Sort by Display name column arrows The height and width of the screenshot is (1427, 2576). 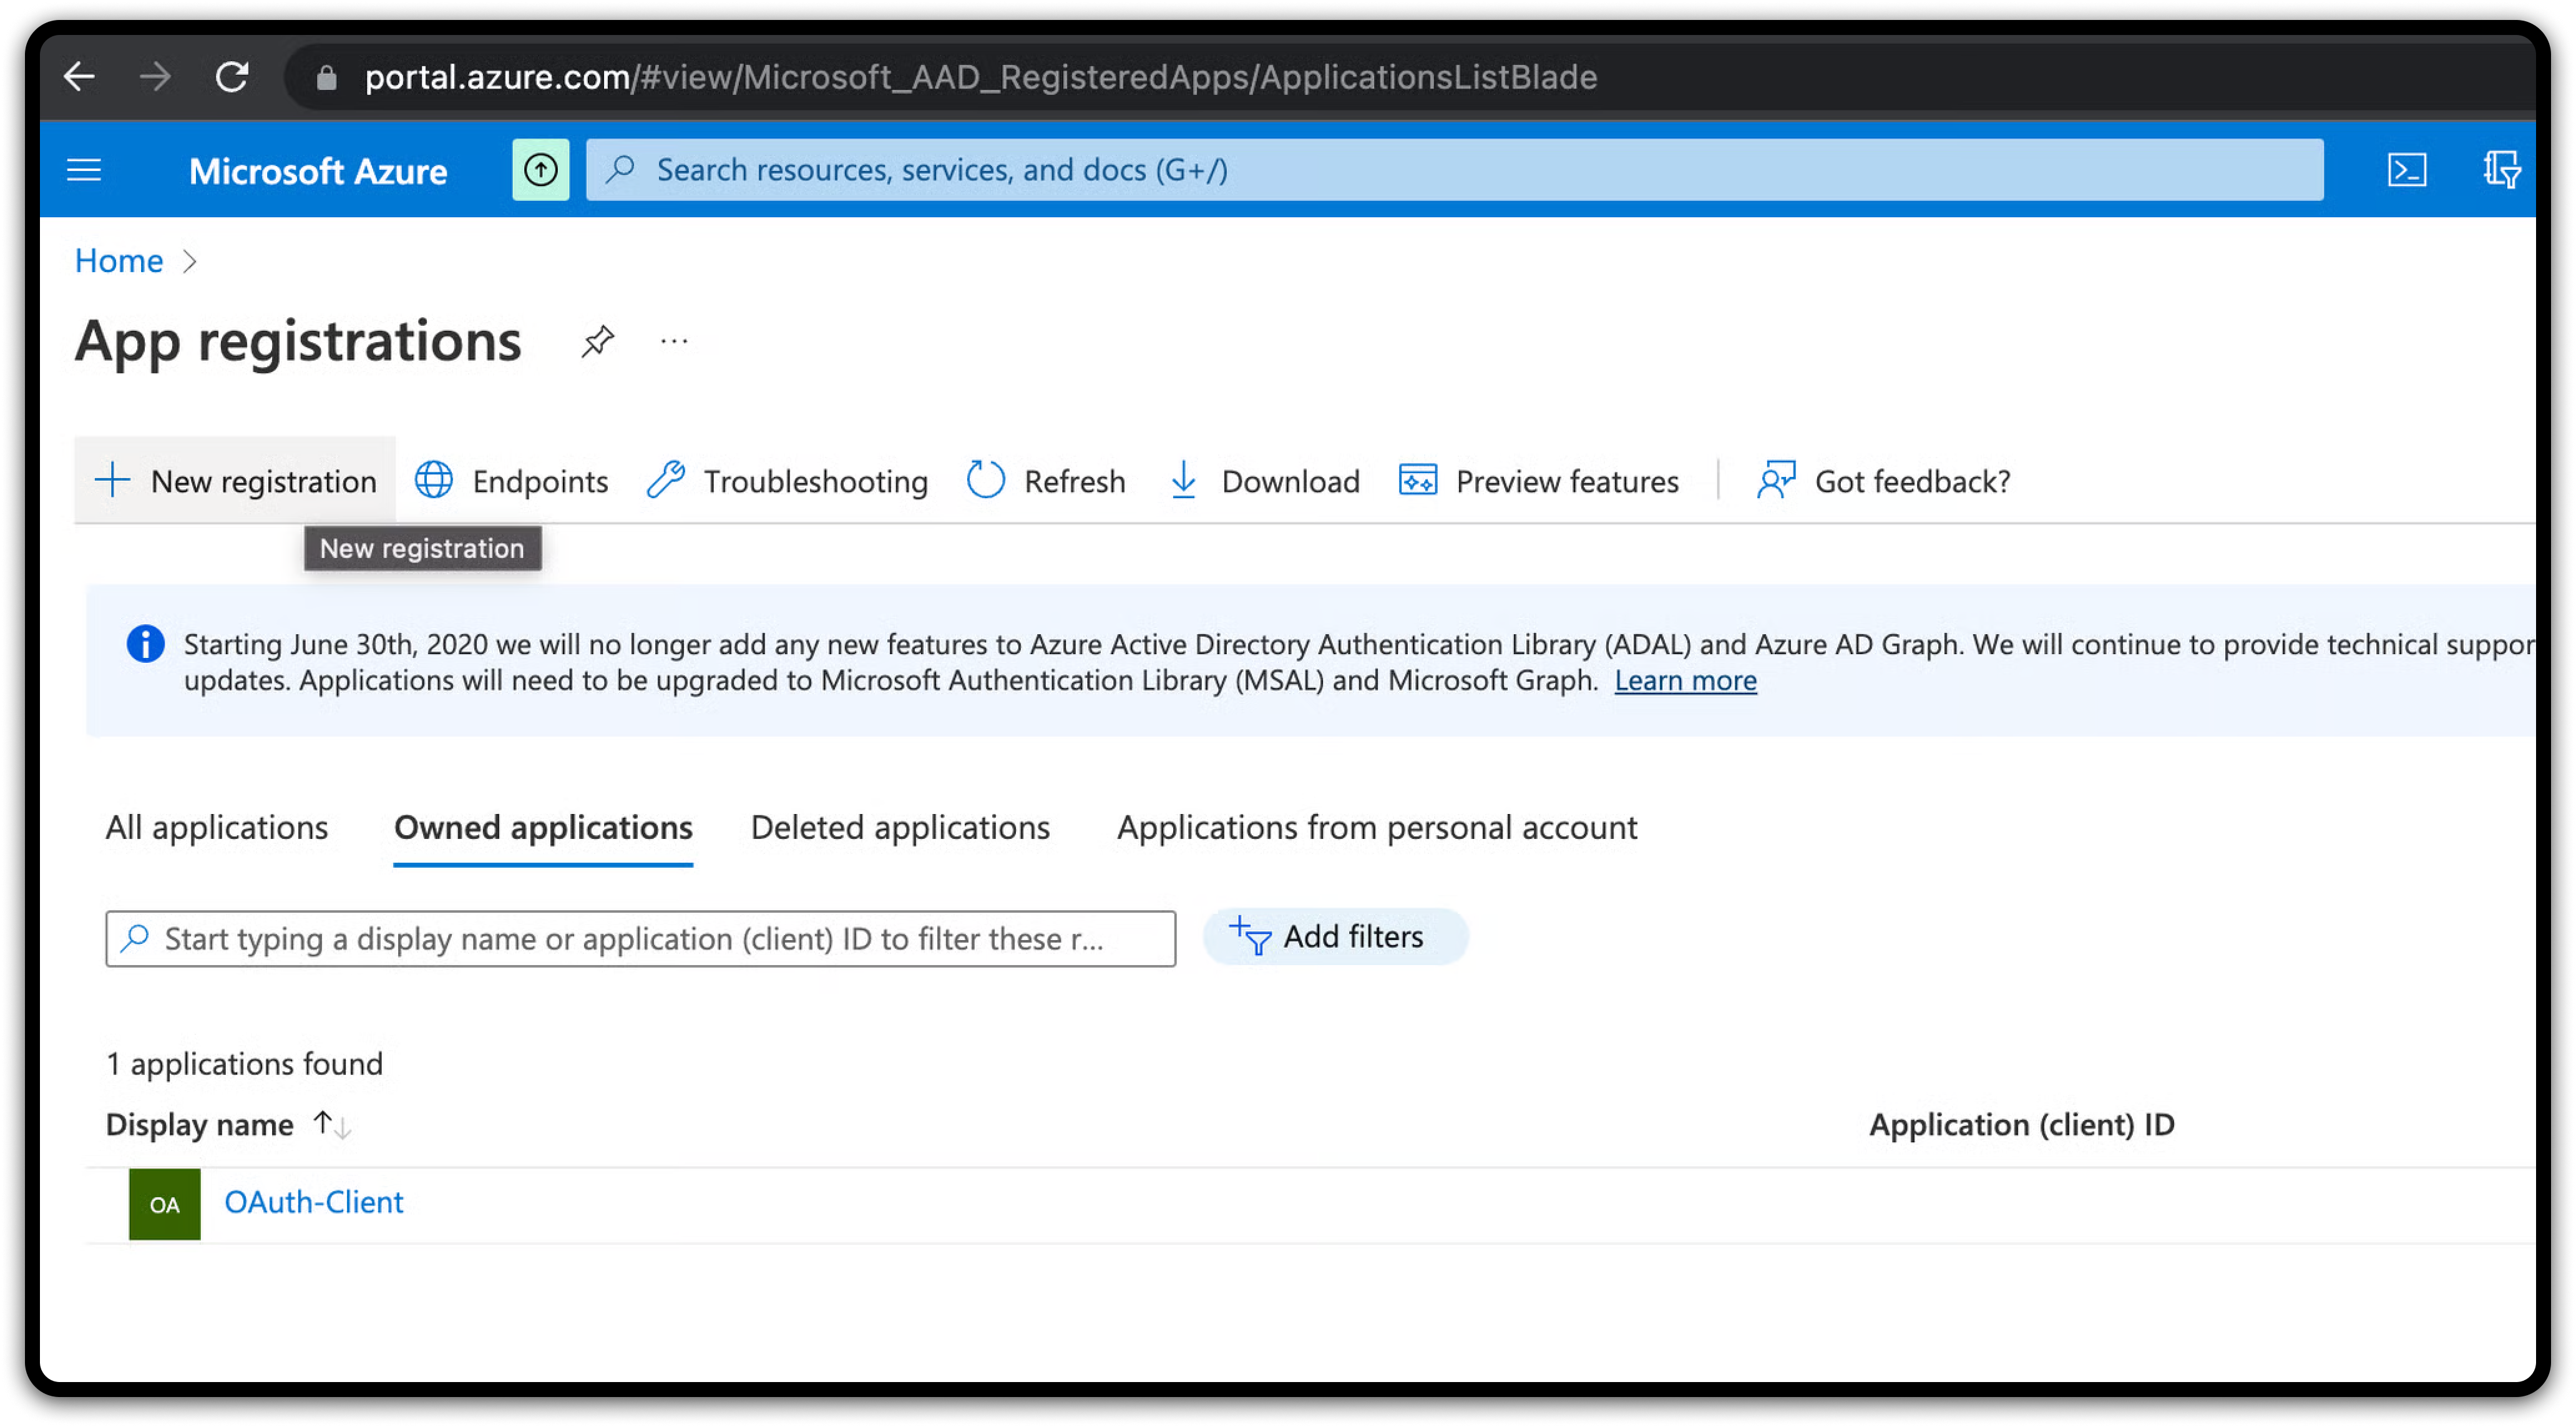(332, 1125)
